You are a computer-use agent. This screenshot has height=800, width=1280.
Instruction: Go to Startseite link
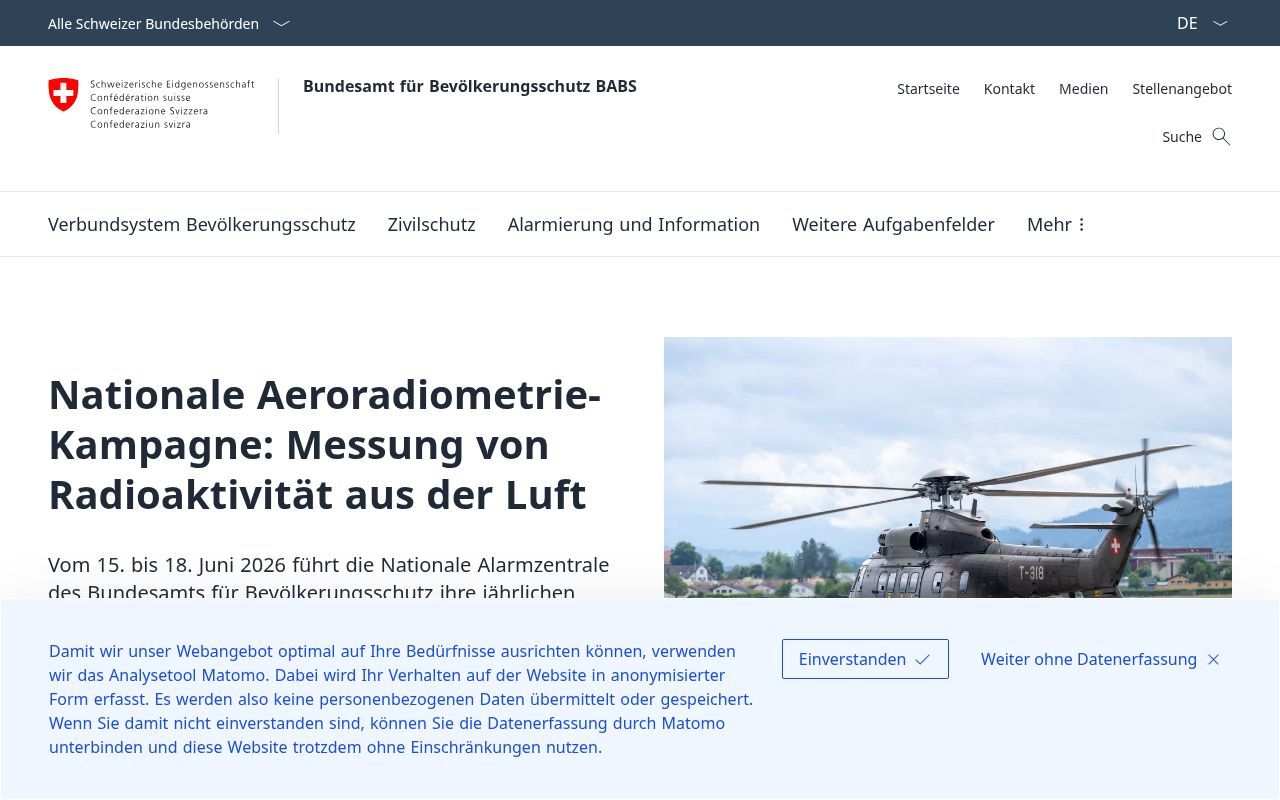928,89
